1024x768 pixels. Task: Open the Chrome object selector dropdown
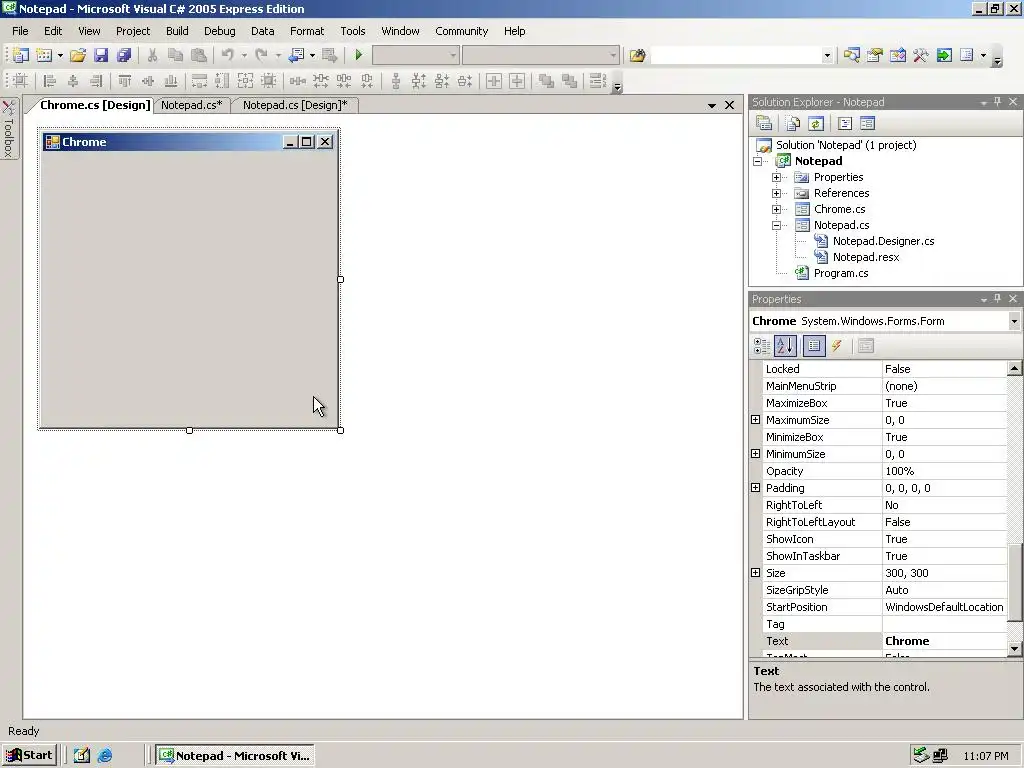(1014, 321)
